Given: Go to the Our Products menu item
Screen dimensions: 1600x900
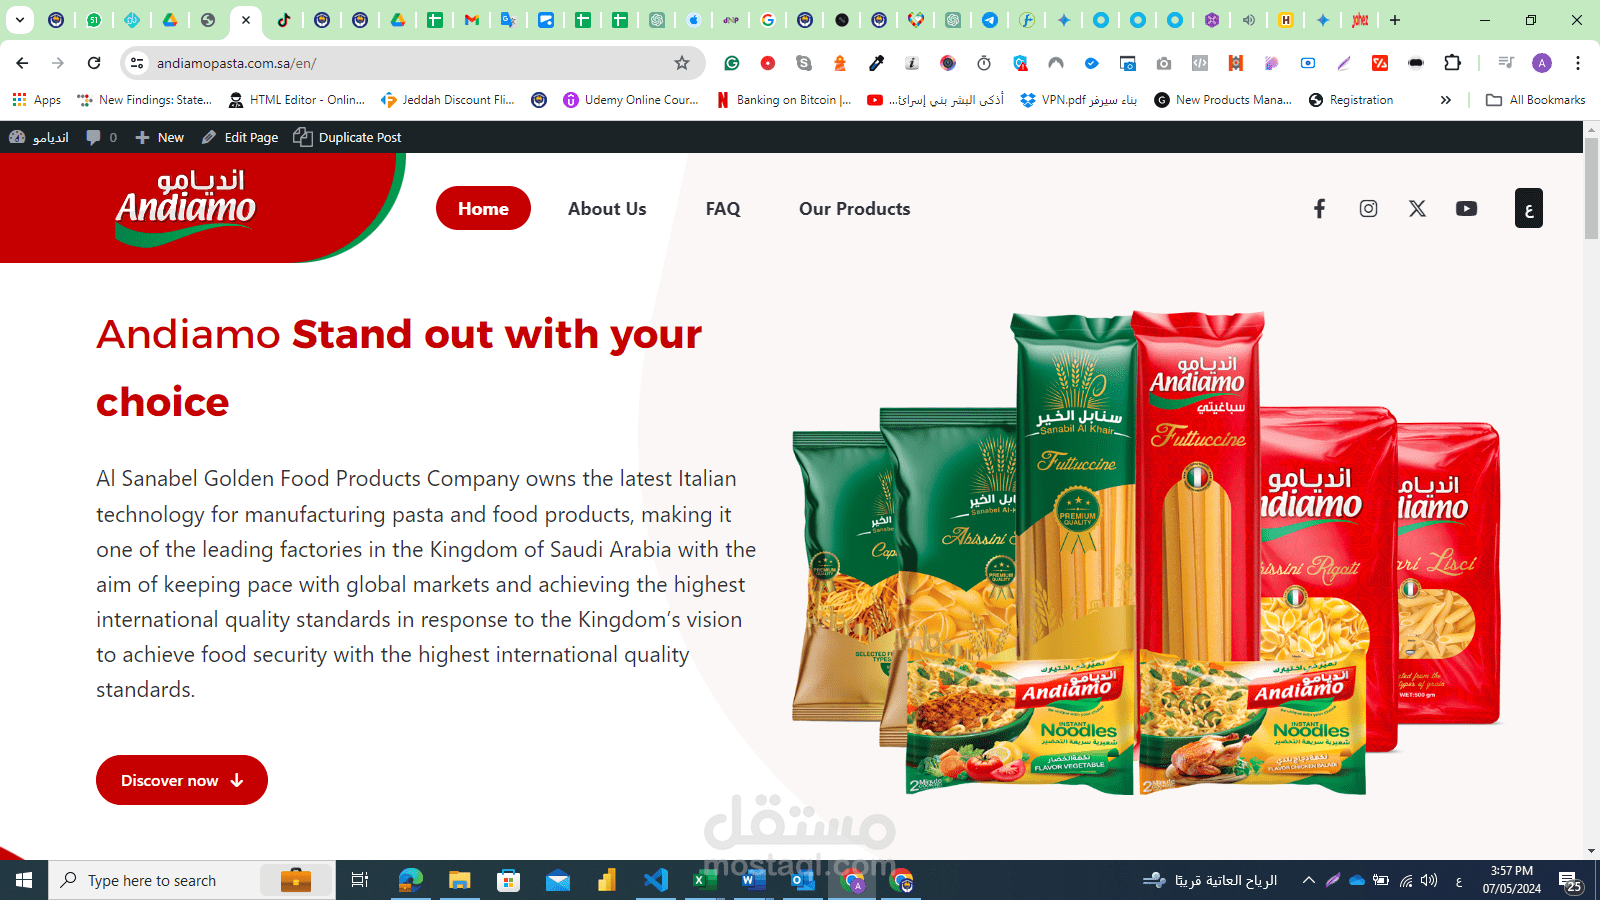Looking at the screenshot, I should click(x=854, y=208).
